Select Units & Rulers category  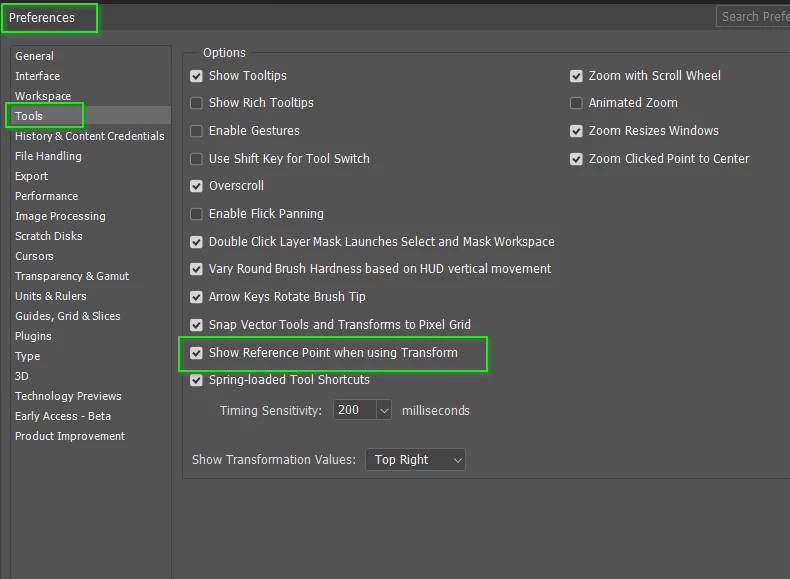[x=50, y=296]
